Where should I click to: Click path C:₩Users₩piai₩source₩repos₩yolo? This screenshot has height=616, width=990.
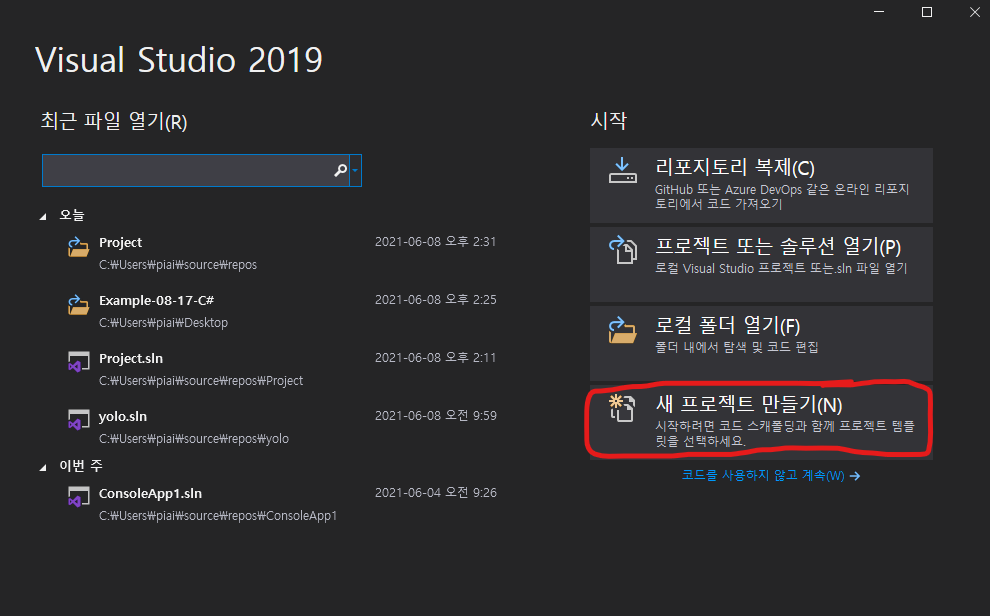coord(194,439)
